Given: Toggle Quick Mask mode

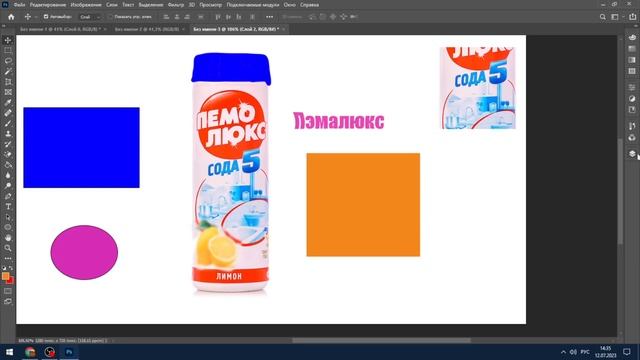Looking at the screenshot, I should click(x=8, y=291).
